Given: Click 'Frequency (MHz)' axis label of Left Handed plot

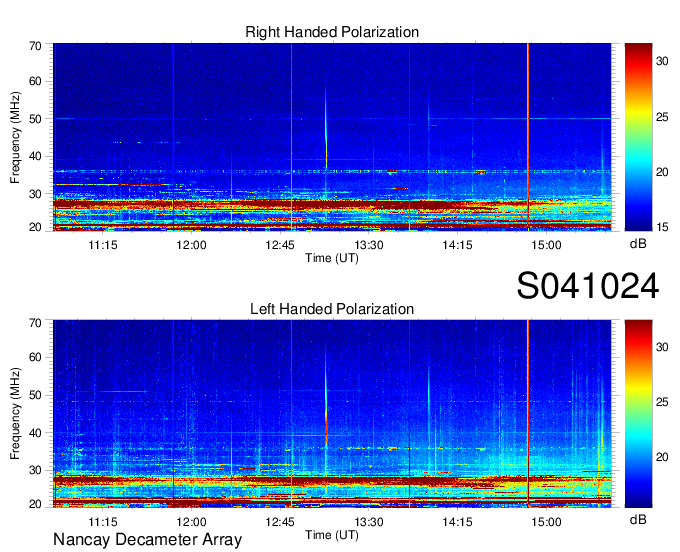Looking at the screenshot, I should click(15, 414).
